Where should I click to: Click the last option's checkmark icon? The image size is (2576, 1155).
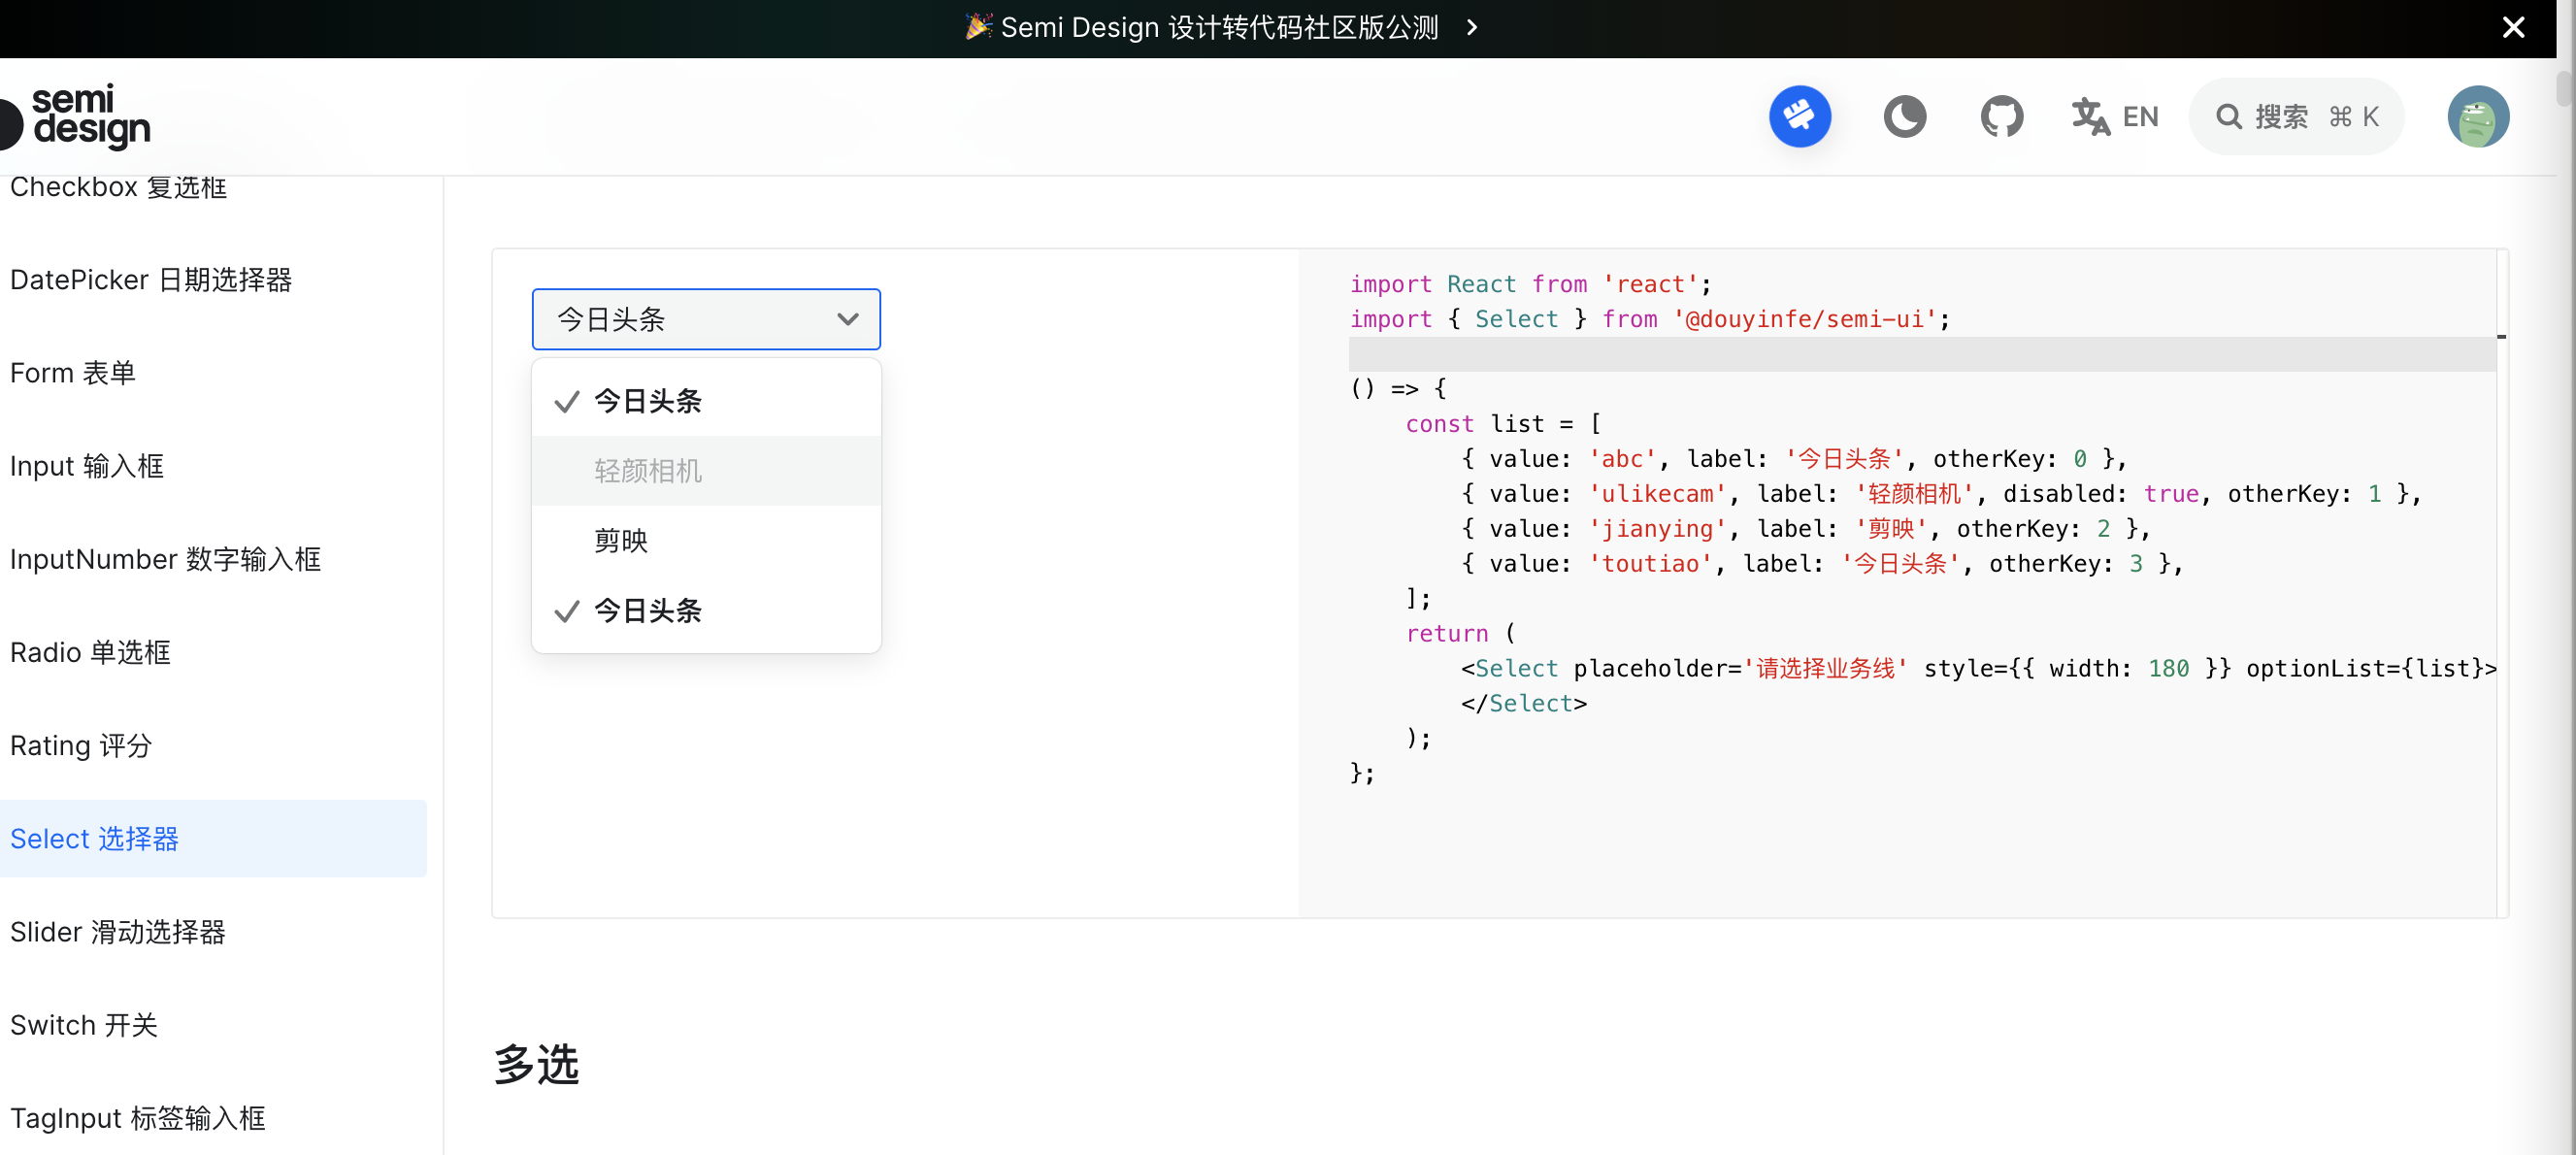point(566,612)
